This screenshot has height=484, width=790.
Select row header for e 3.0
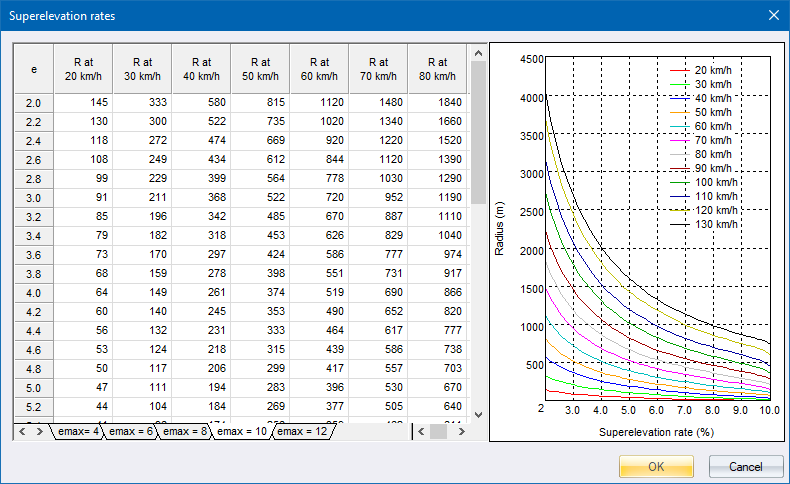click(33, 198)
